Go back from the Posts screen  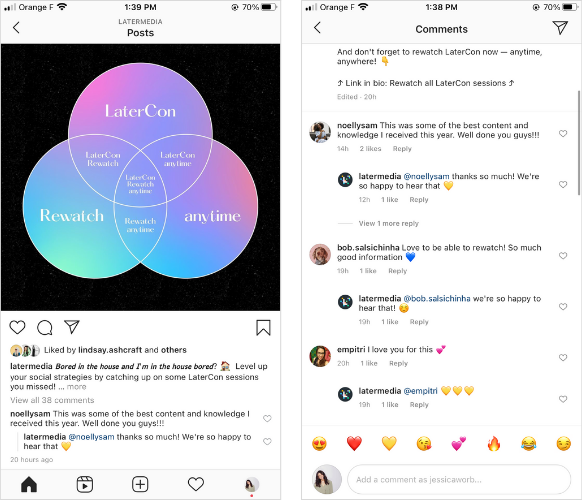(x=16, y=27)
